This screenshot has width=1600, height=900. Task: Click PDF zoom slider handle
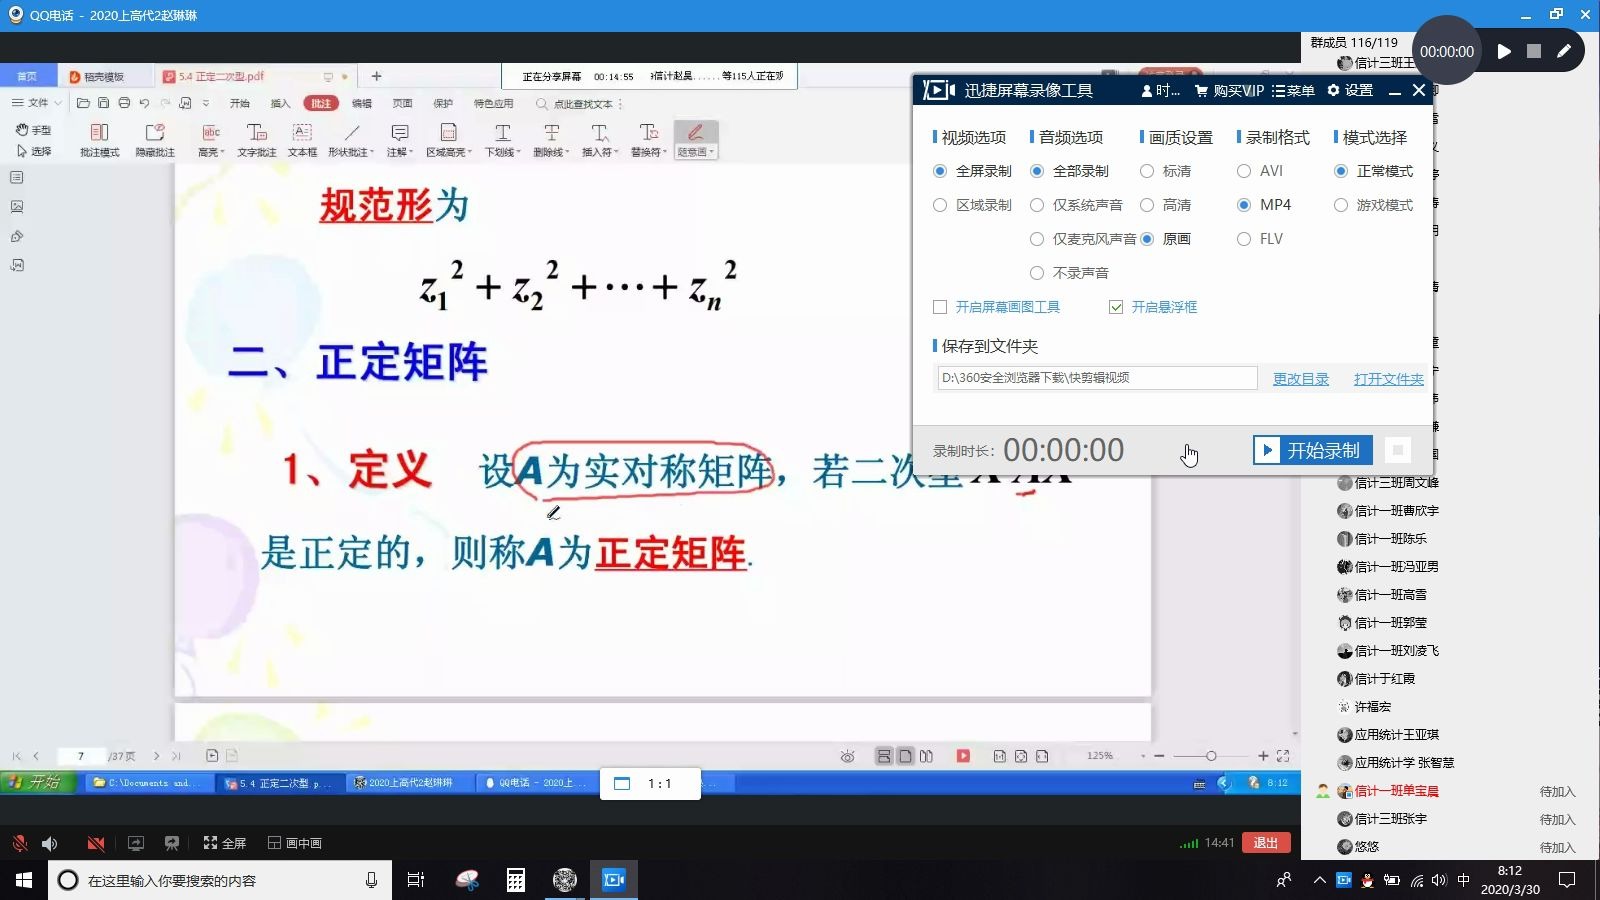1211,756
